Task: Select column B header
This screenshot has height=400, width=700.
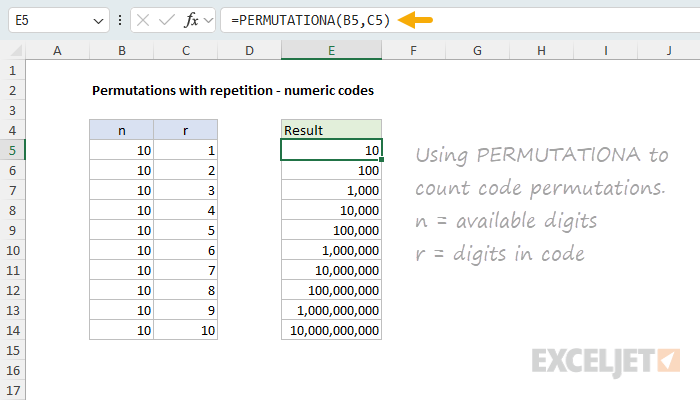Action: tap(121, 50)
